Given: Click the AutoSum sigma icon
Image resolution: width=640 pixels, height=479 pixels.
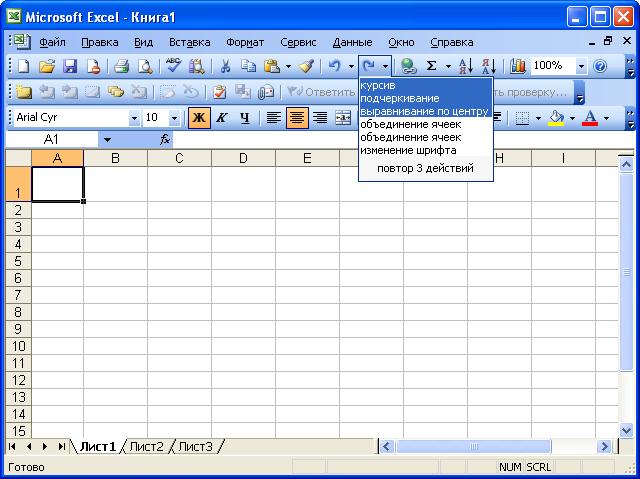Looking at the screenshot, I should 432,66.
